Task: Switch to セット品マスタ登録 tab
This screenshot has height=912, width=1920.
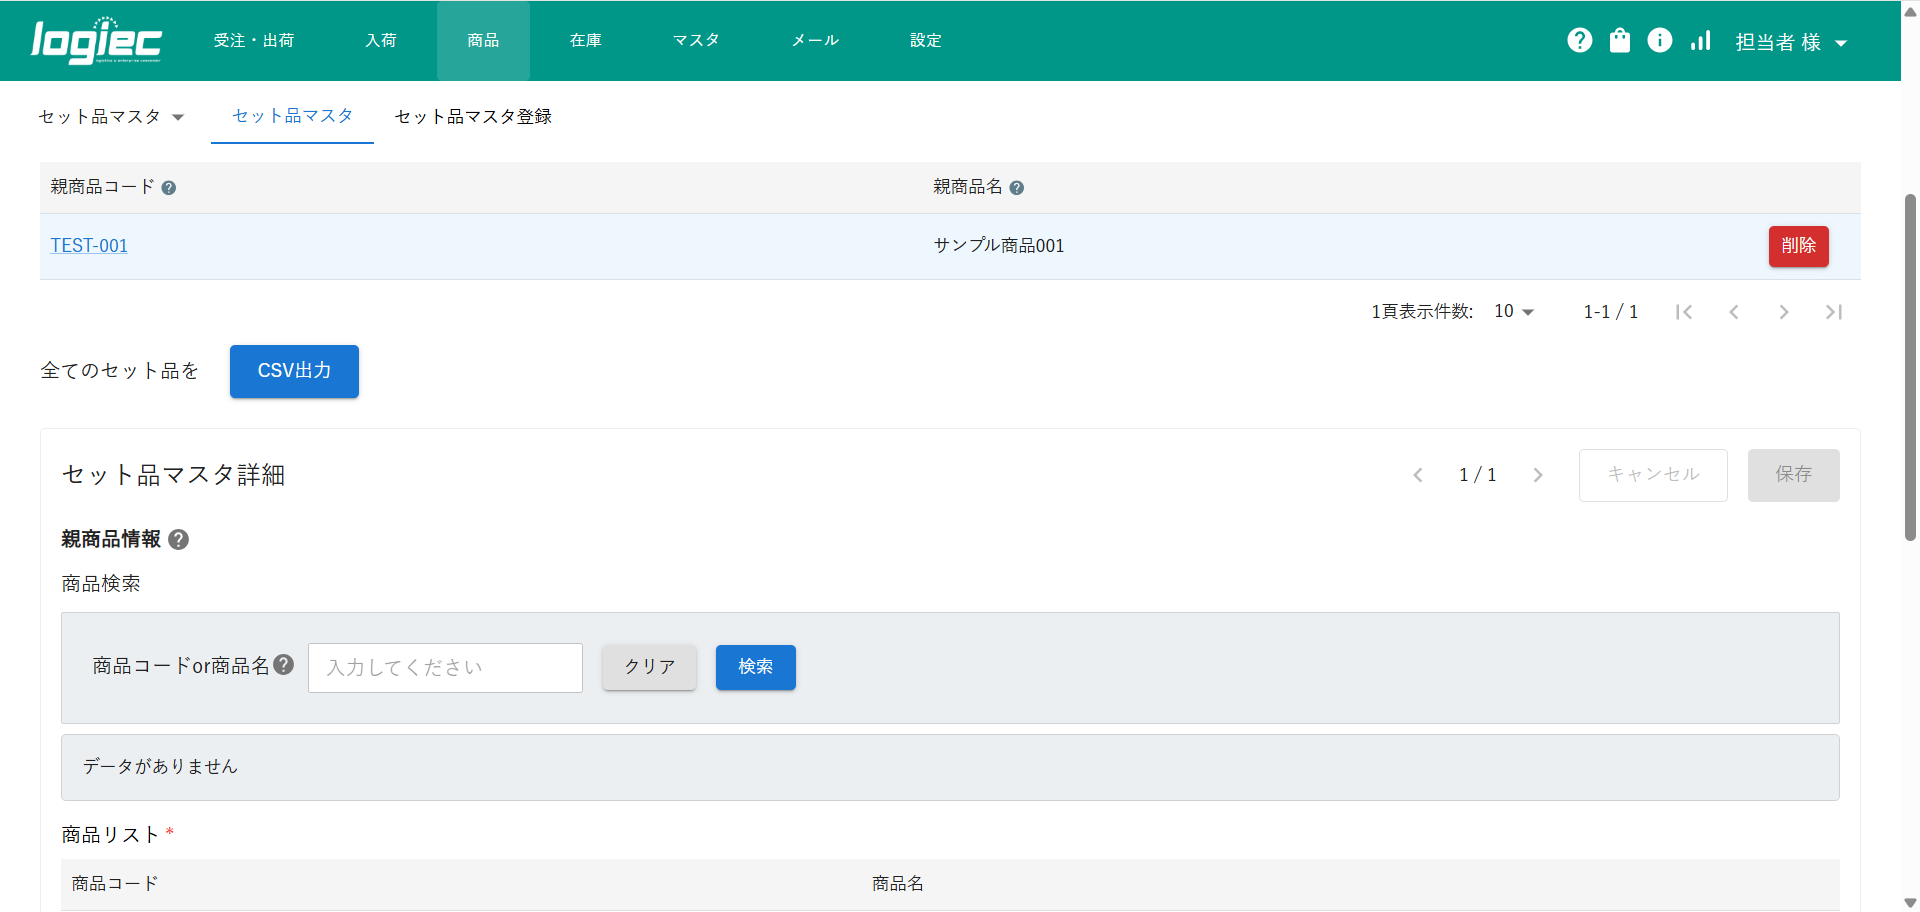Action: [x=473, y=117]
